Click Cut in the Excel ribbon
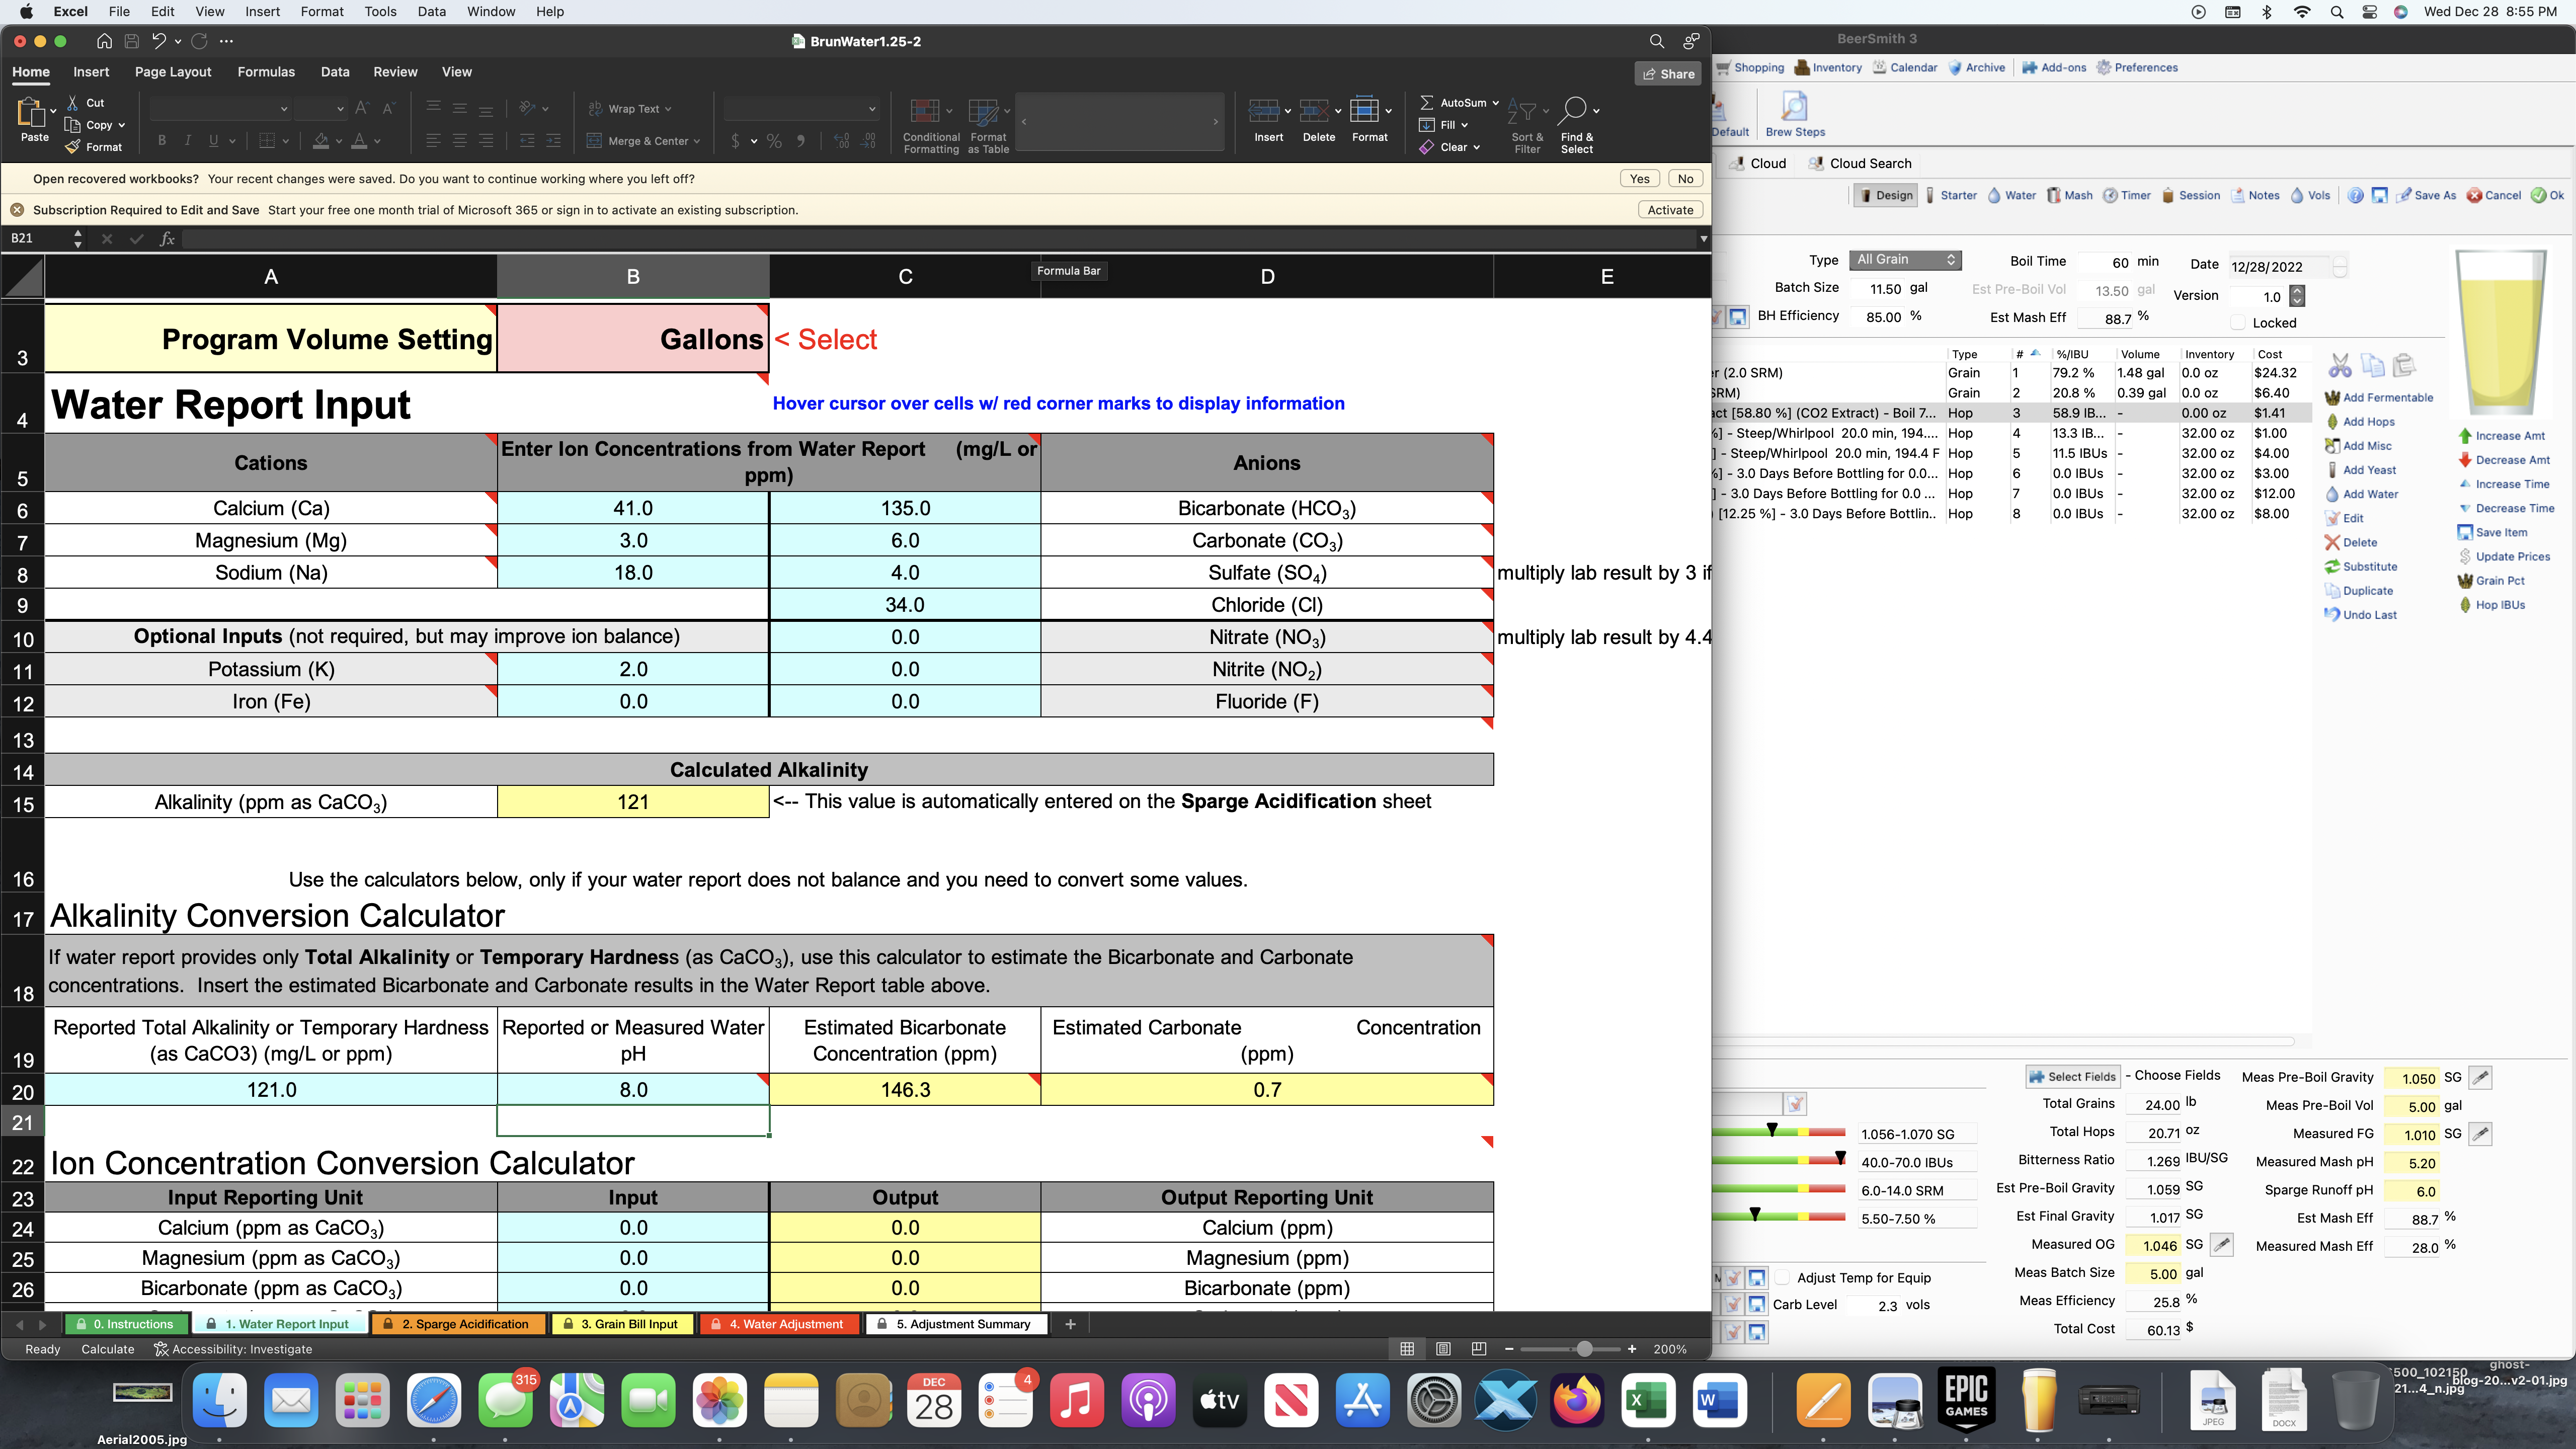Viewport: 2576px width, 1449px height. [x=86, y=102]
